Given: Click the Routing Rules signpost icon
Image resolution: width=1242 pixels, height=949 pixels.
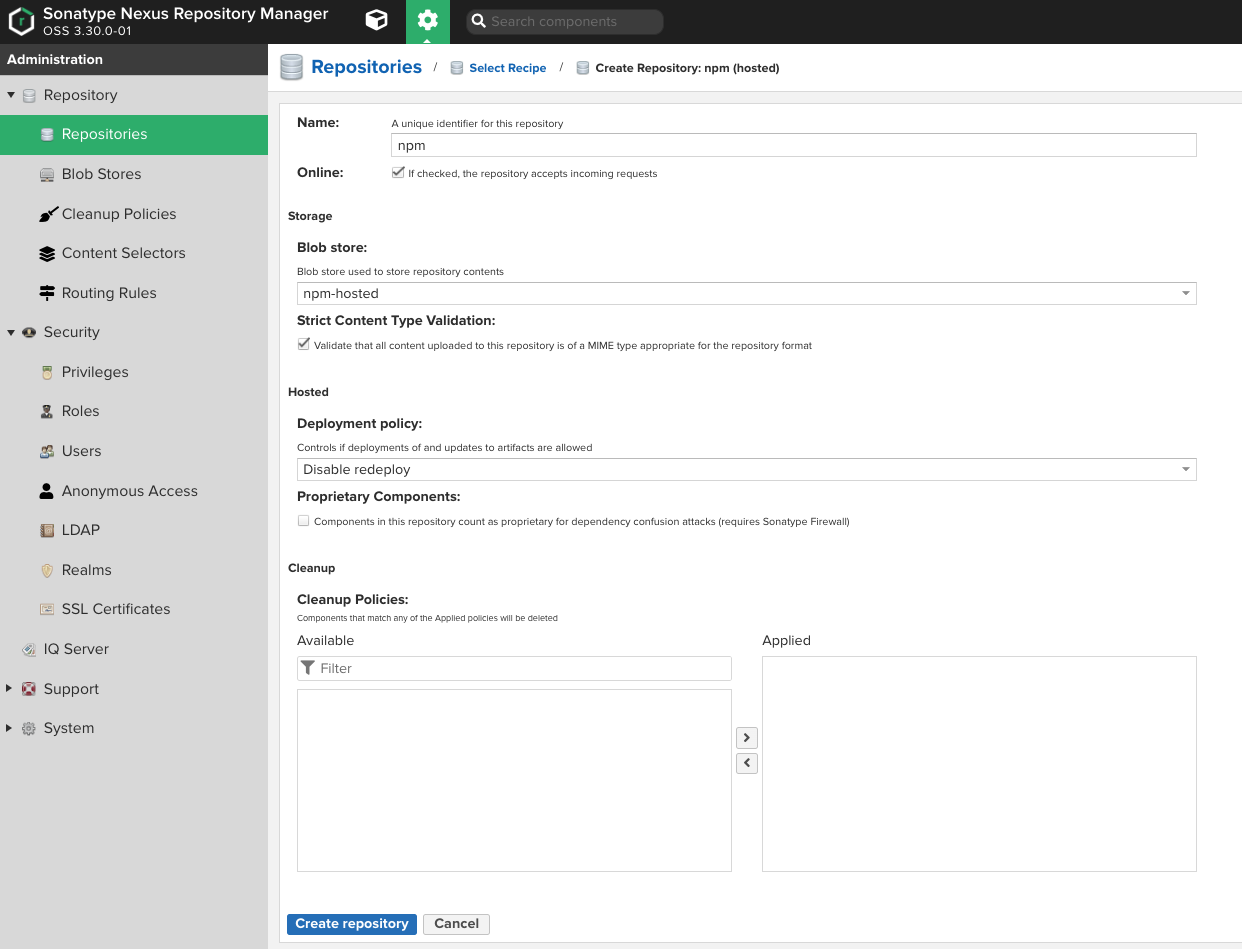Looking at the screenshot, I should pos(47,293).
